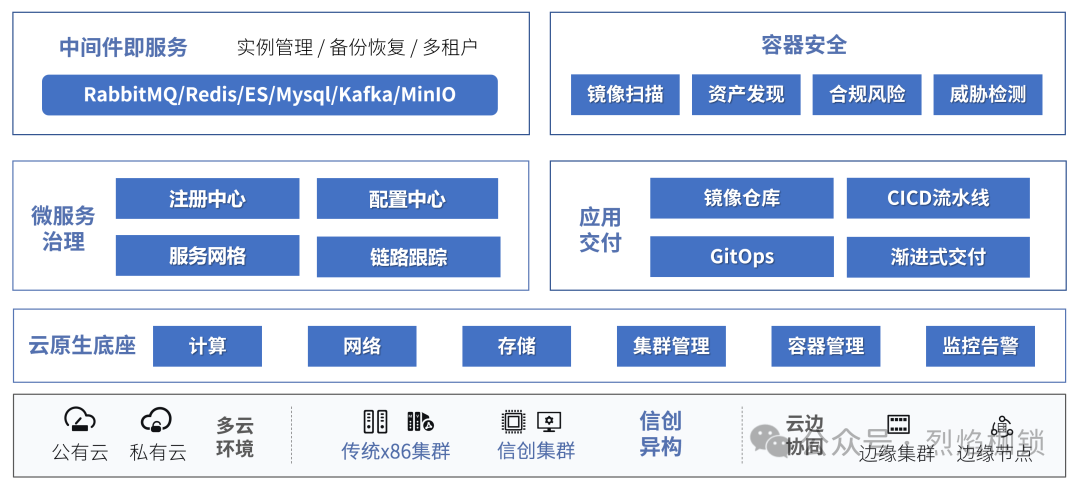The height and width of the screenshot is (486, 1080).
Task: Choose the 计算 box in 云原生底座
Action: pos(207,346)
